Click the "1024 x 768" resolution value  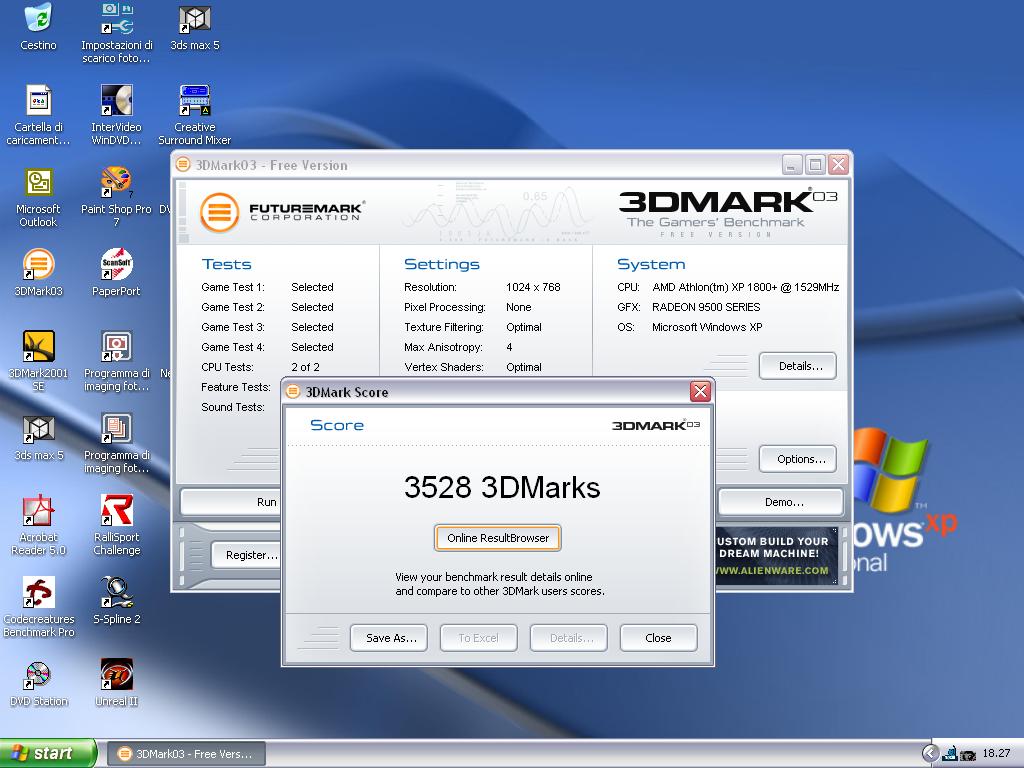(533, 287)
